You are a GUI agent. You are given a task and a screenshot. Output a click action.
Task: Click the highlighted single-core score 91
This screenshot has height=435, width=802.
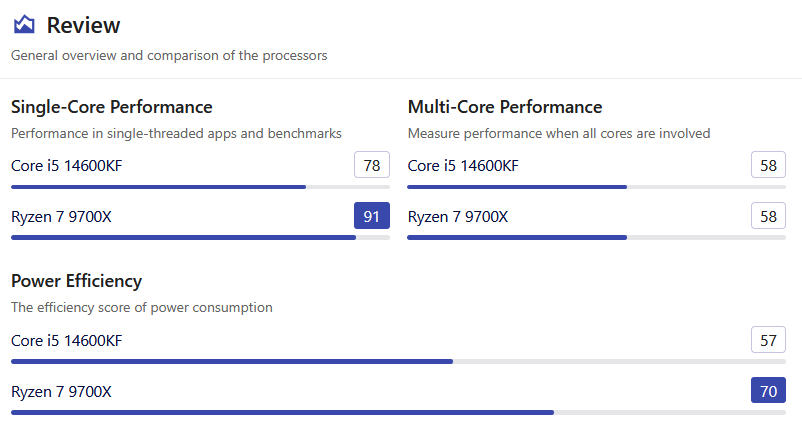click(x=372, y=216)
